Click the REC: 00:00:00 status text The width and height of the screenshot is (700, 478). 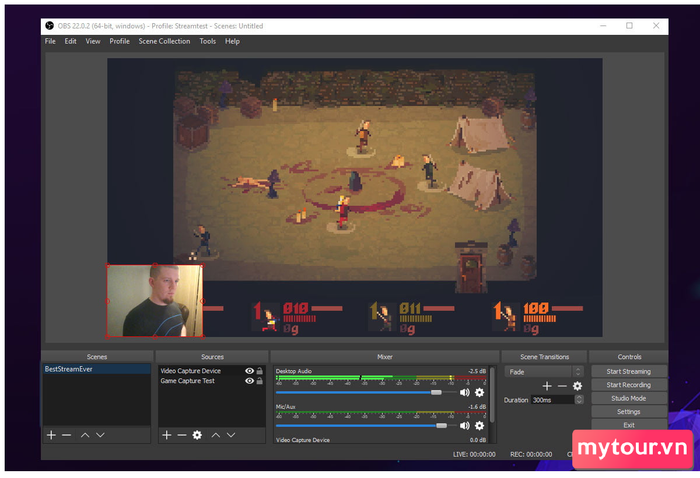[531, 454]
